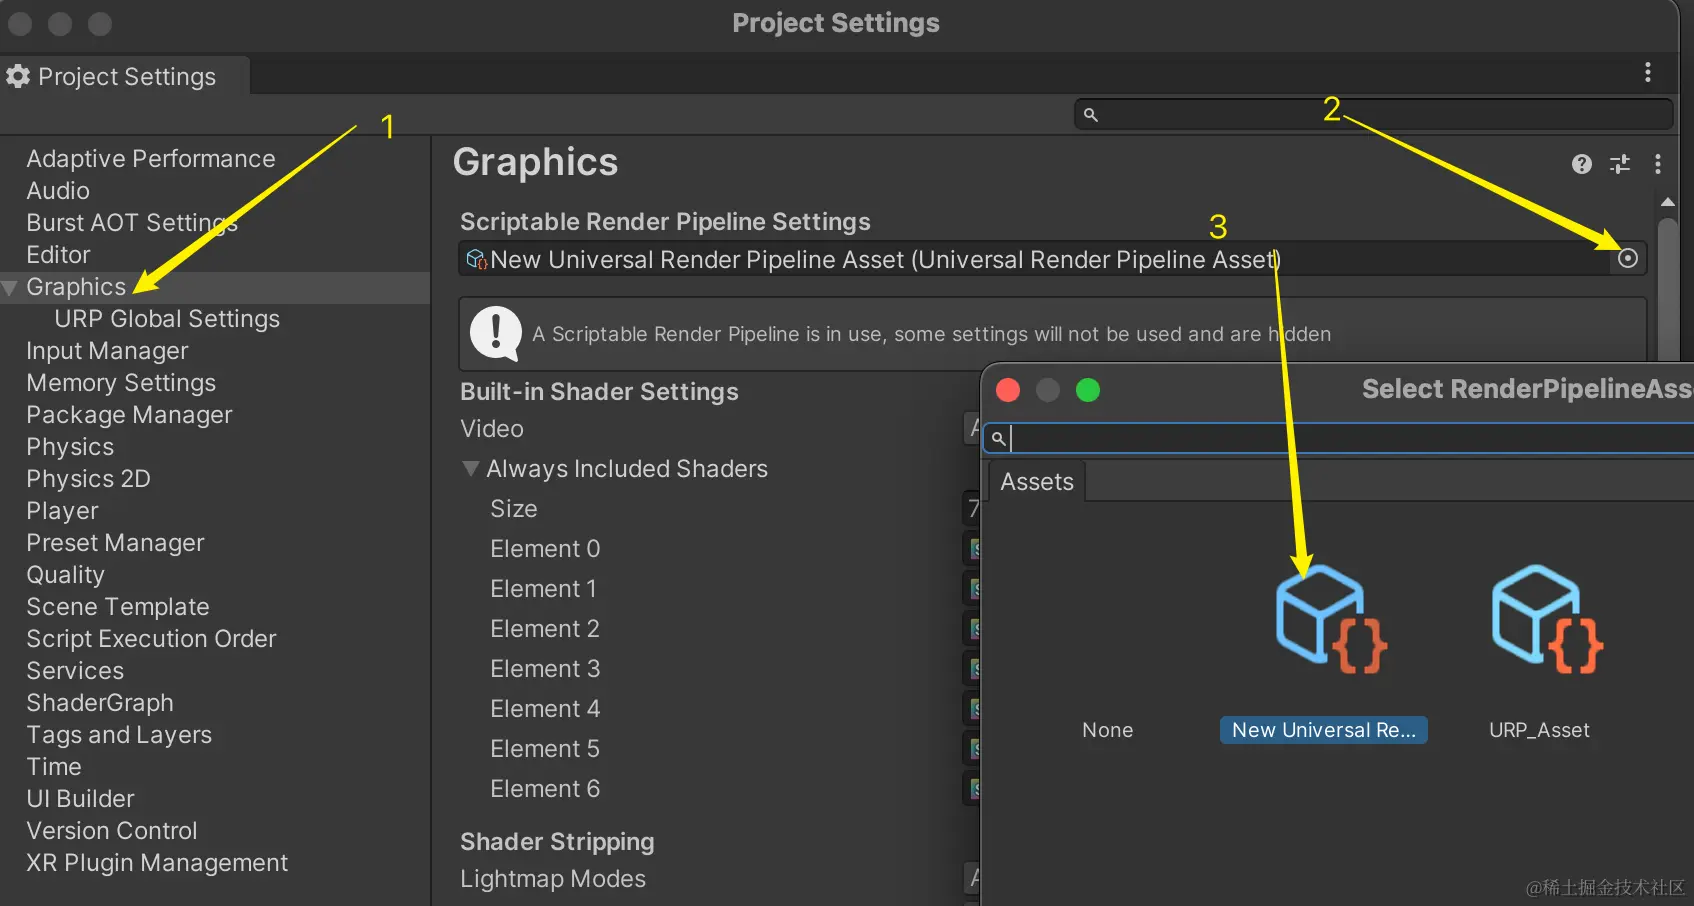Collapse the Always Included Shaders foldout
This screenshot has height=906, width=1694.
tap(471, 468)
